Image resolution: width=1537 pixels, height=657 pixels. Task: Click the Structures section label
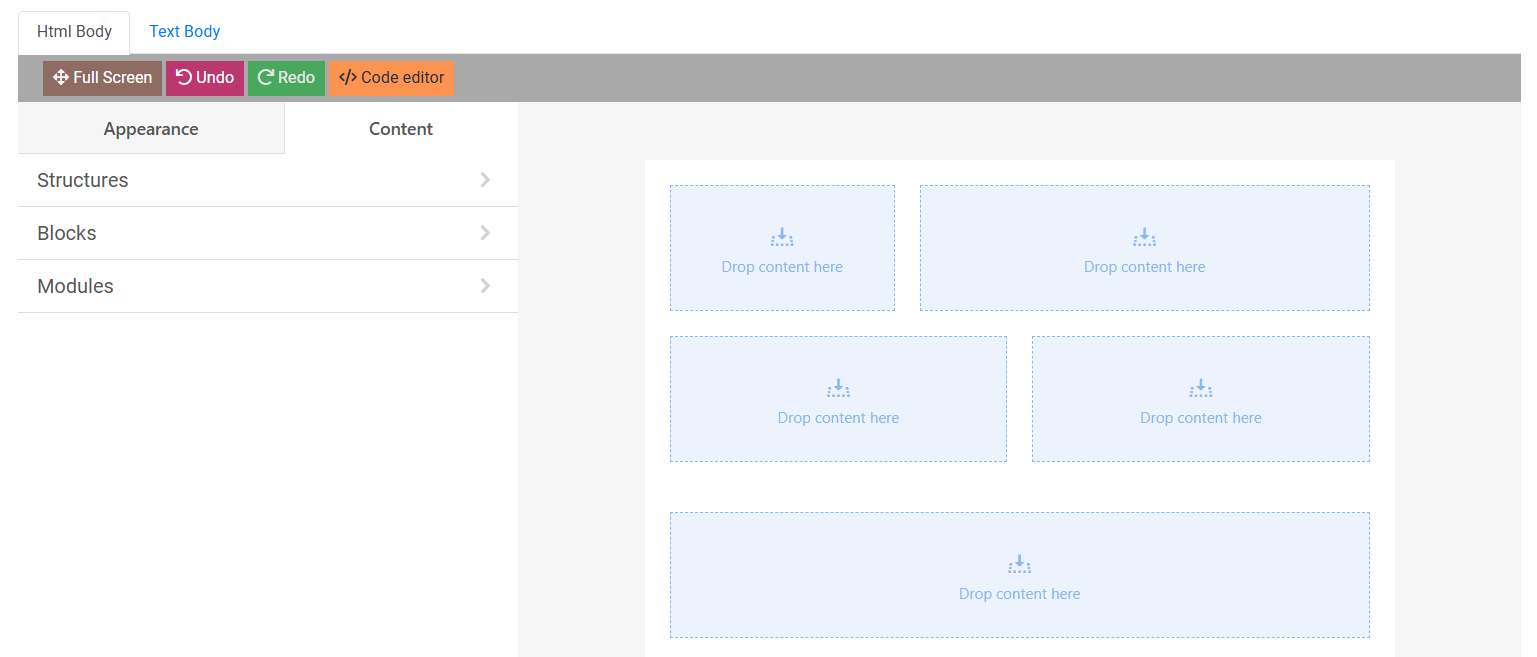tap(83, 181)
